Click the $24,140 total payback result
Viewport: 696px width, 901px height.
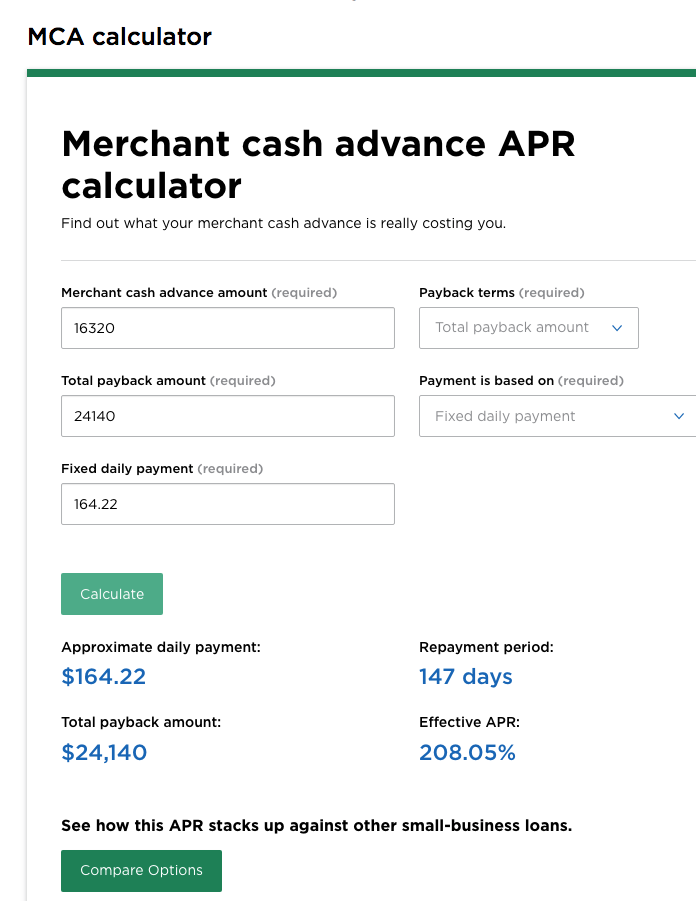click(104, 753)
